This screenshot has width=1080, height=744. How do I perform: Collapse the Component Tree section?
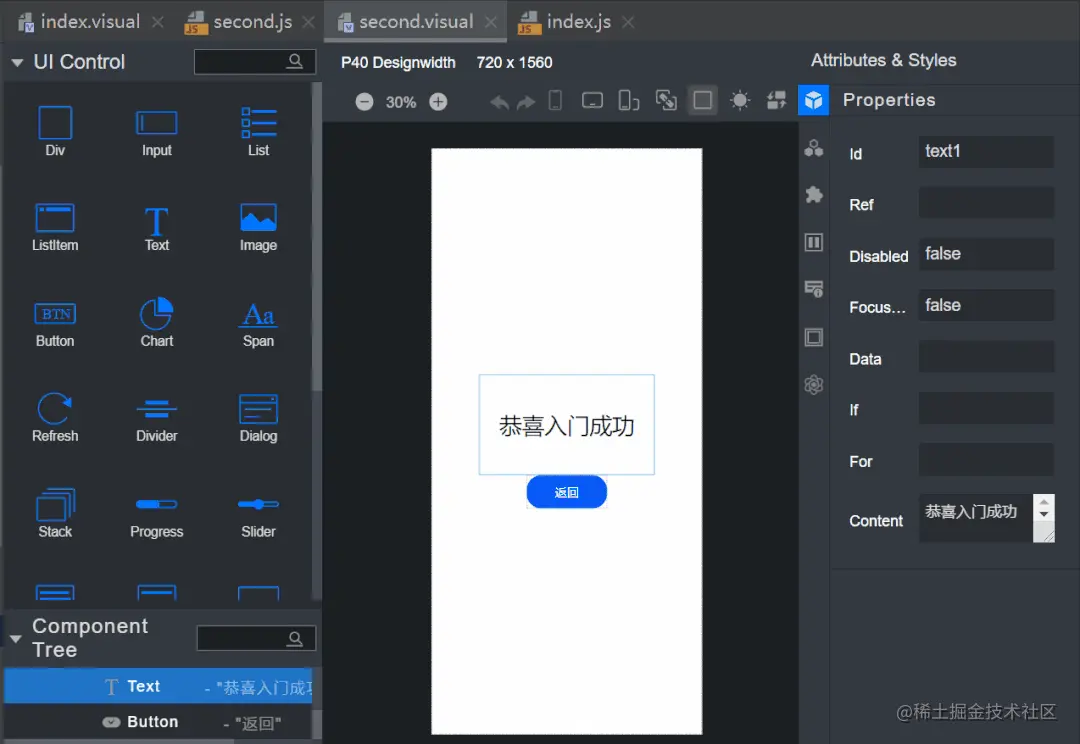click(16, 637)
